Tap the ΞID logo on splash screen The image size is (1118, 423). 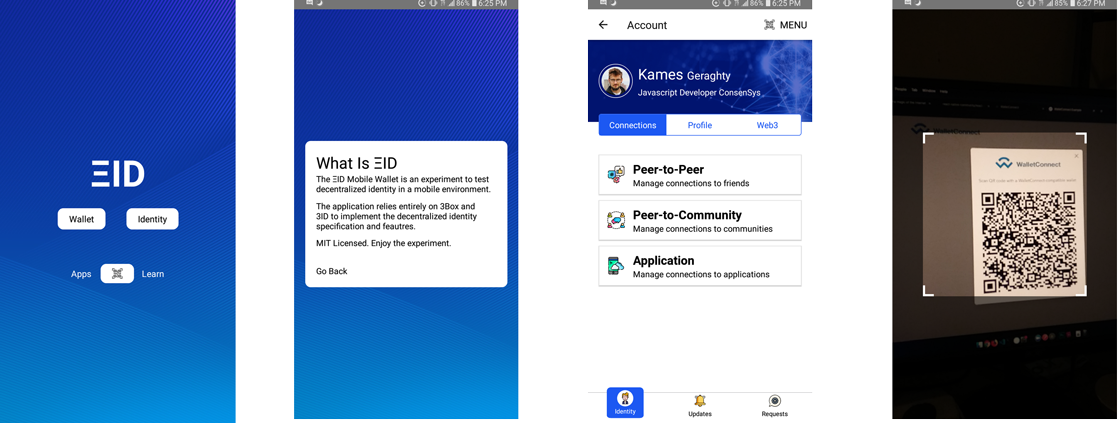118,174
